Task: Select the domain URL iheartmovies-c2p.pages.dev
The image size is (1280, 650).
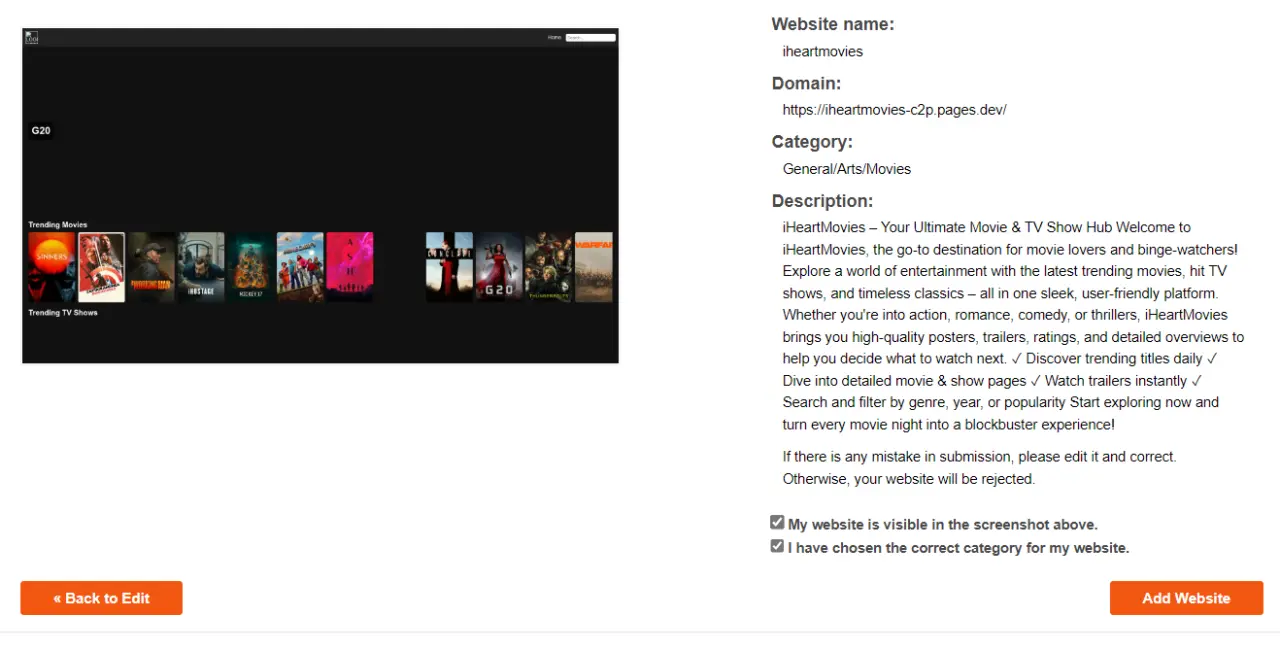Action: pos(894,110)
